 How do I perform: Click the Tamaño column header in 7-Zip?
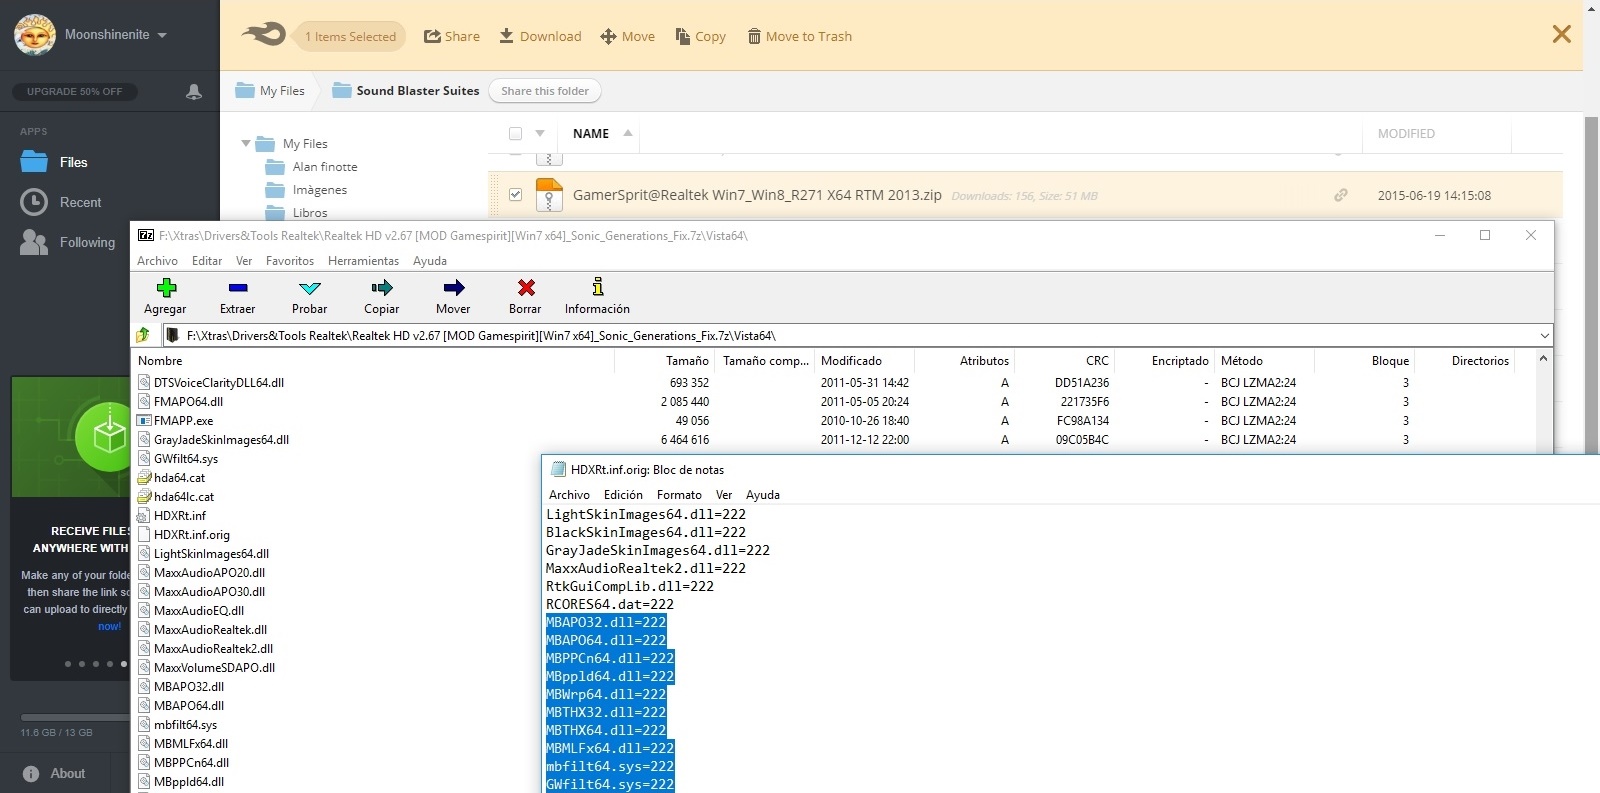point(687,361)
